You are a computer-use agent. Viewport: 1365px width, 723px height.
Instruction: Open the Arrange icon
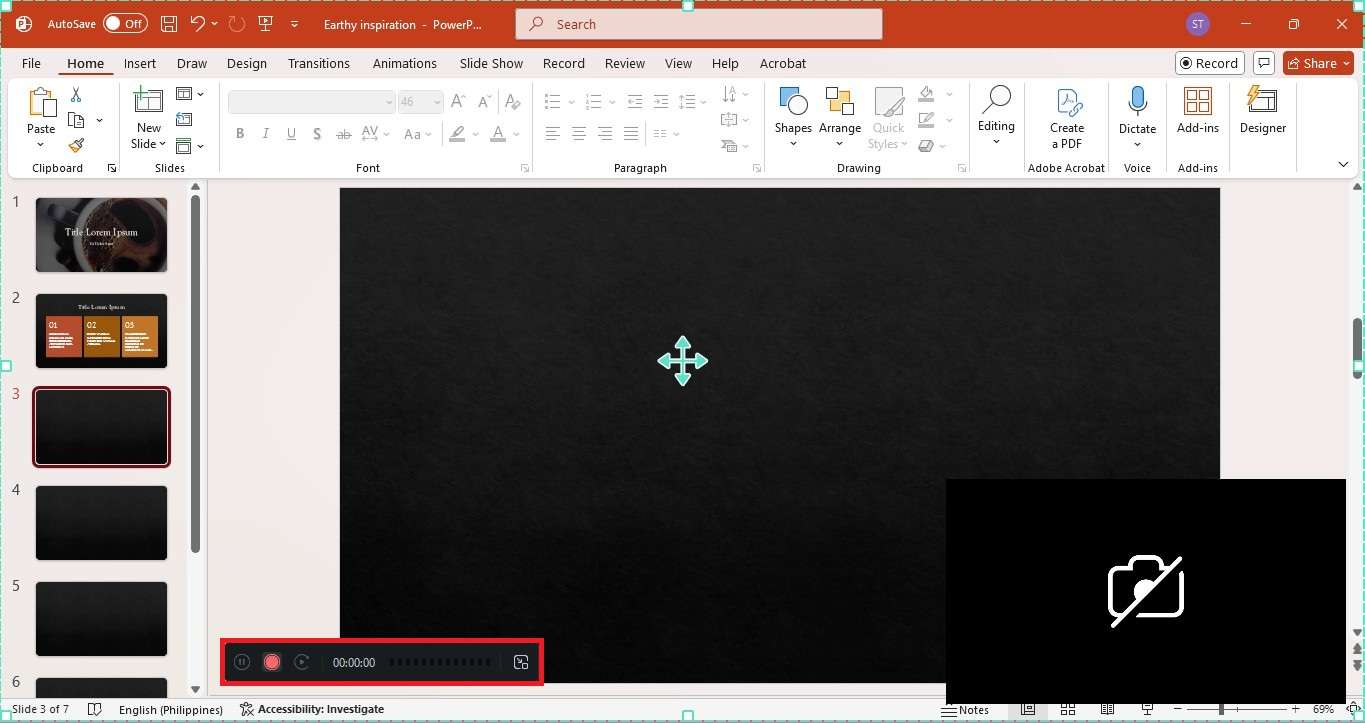click(839, 102)
